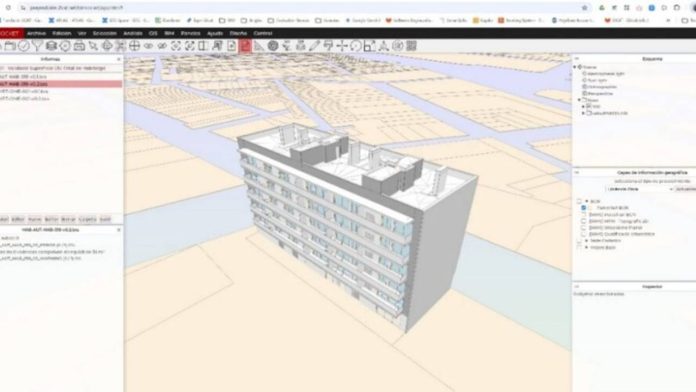Click the Editar button below the Informes list
The image size is (696, 392).
coord(18,219)
